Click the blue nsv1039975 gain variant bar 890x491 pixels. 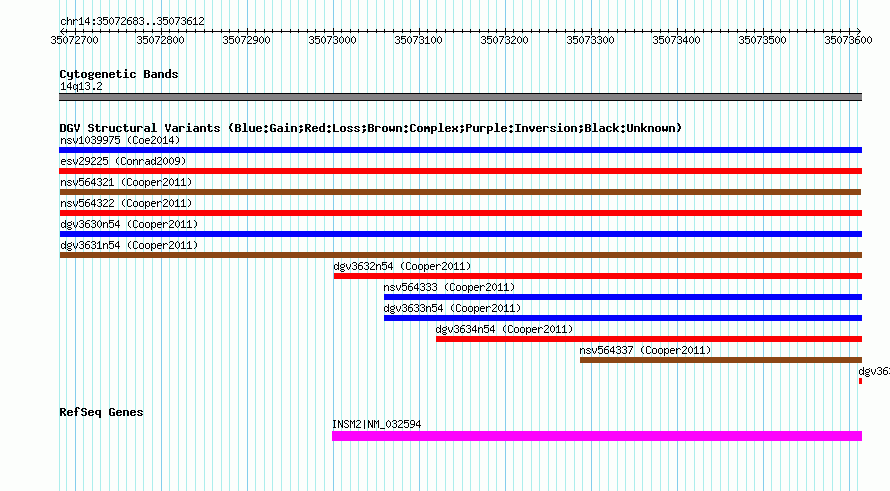tap(460, 150)
